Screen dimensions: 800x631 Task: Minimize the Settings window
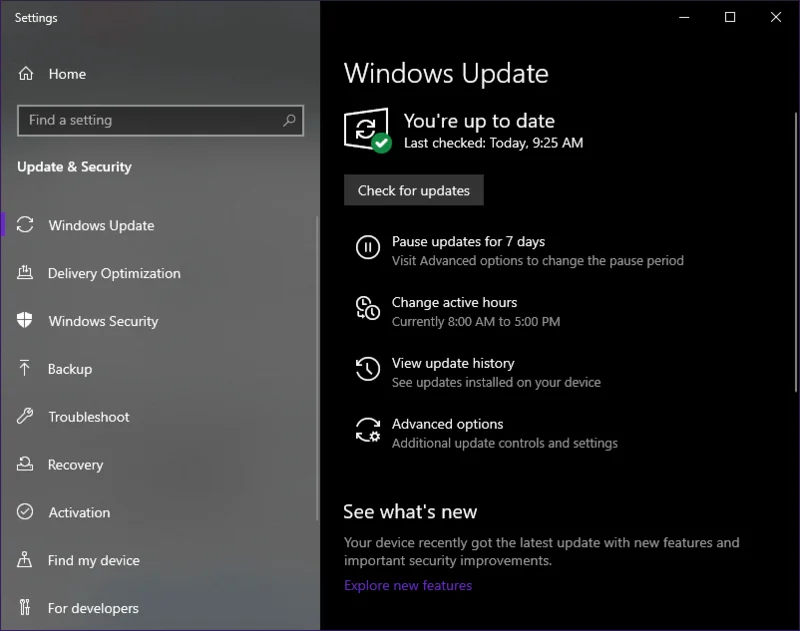click(684, 17)
